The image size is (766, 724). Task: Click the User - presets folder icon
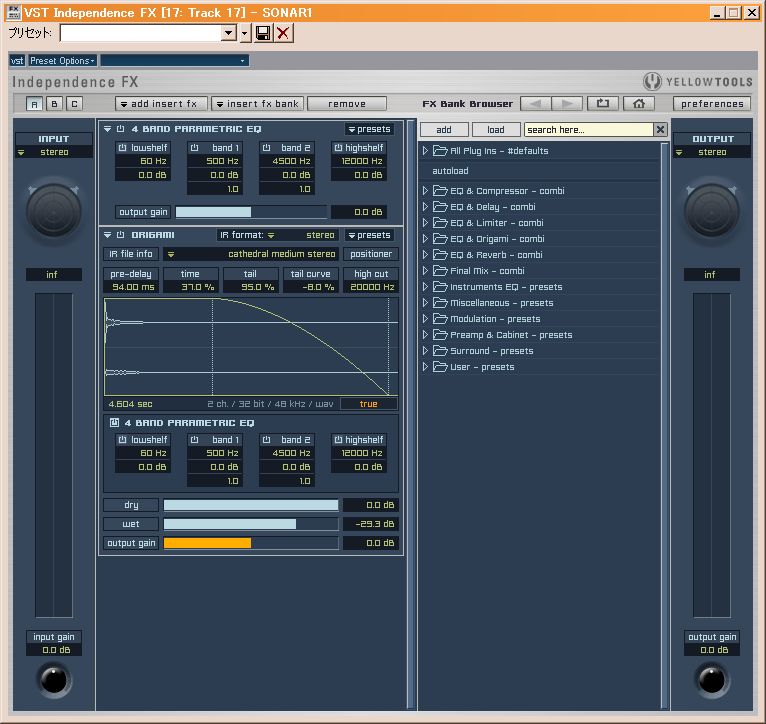click(x=440, y=367)
